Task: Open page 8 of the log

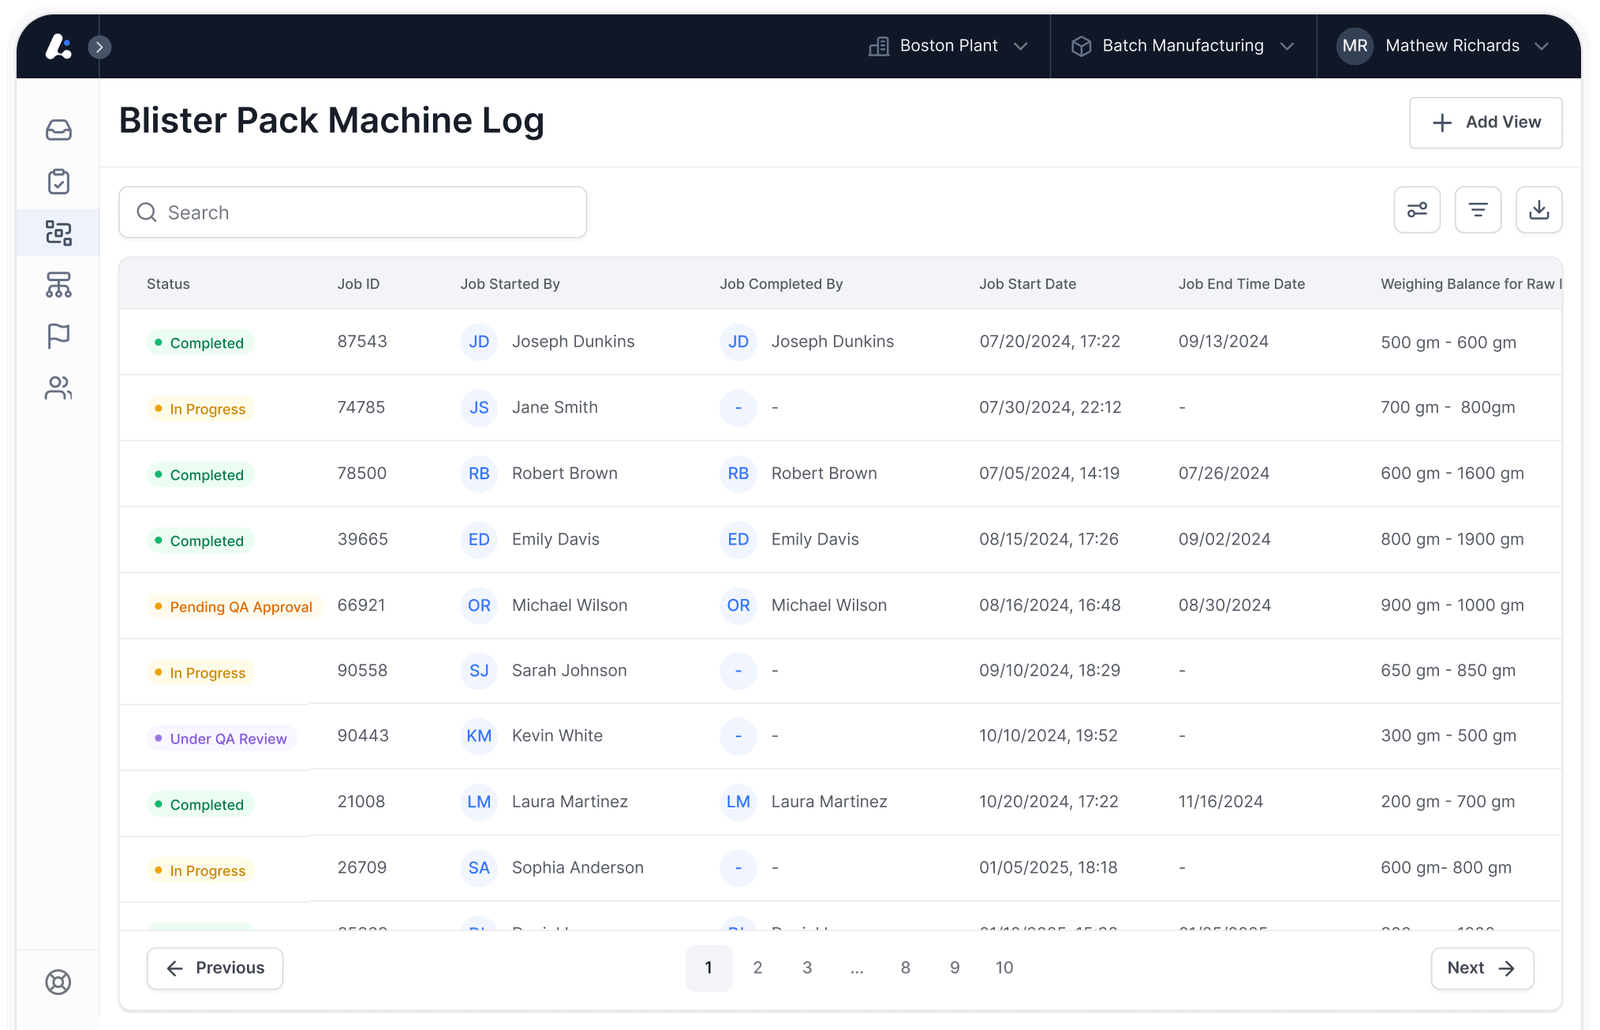Action: (905, 968)
